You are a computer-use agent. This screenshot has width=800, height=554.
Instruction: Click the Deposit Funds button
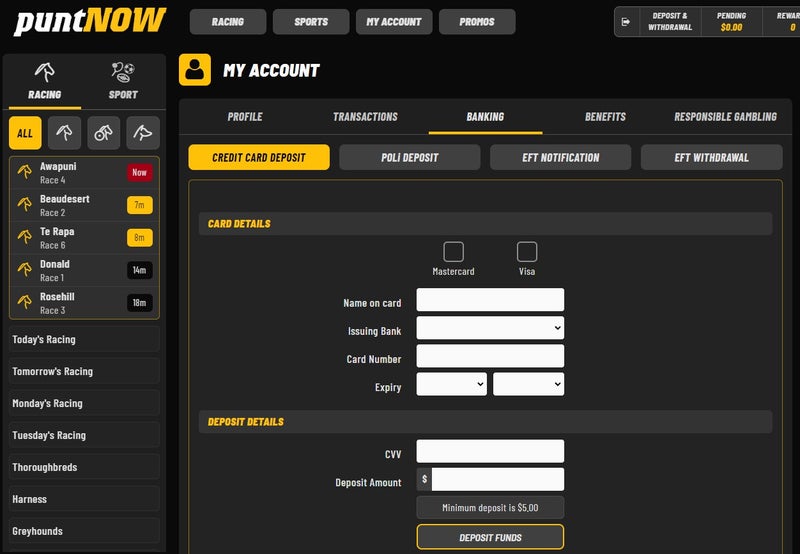(490, 537)
